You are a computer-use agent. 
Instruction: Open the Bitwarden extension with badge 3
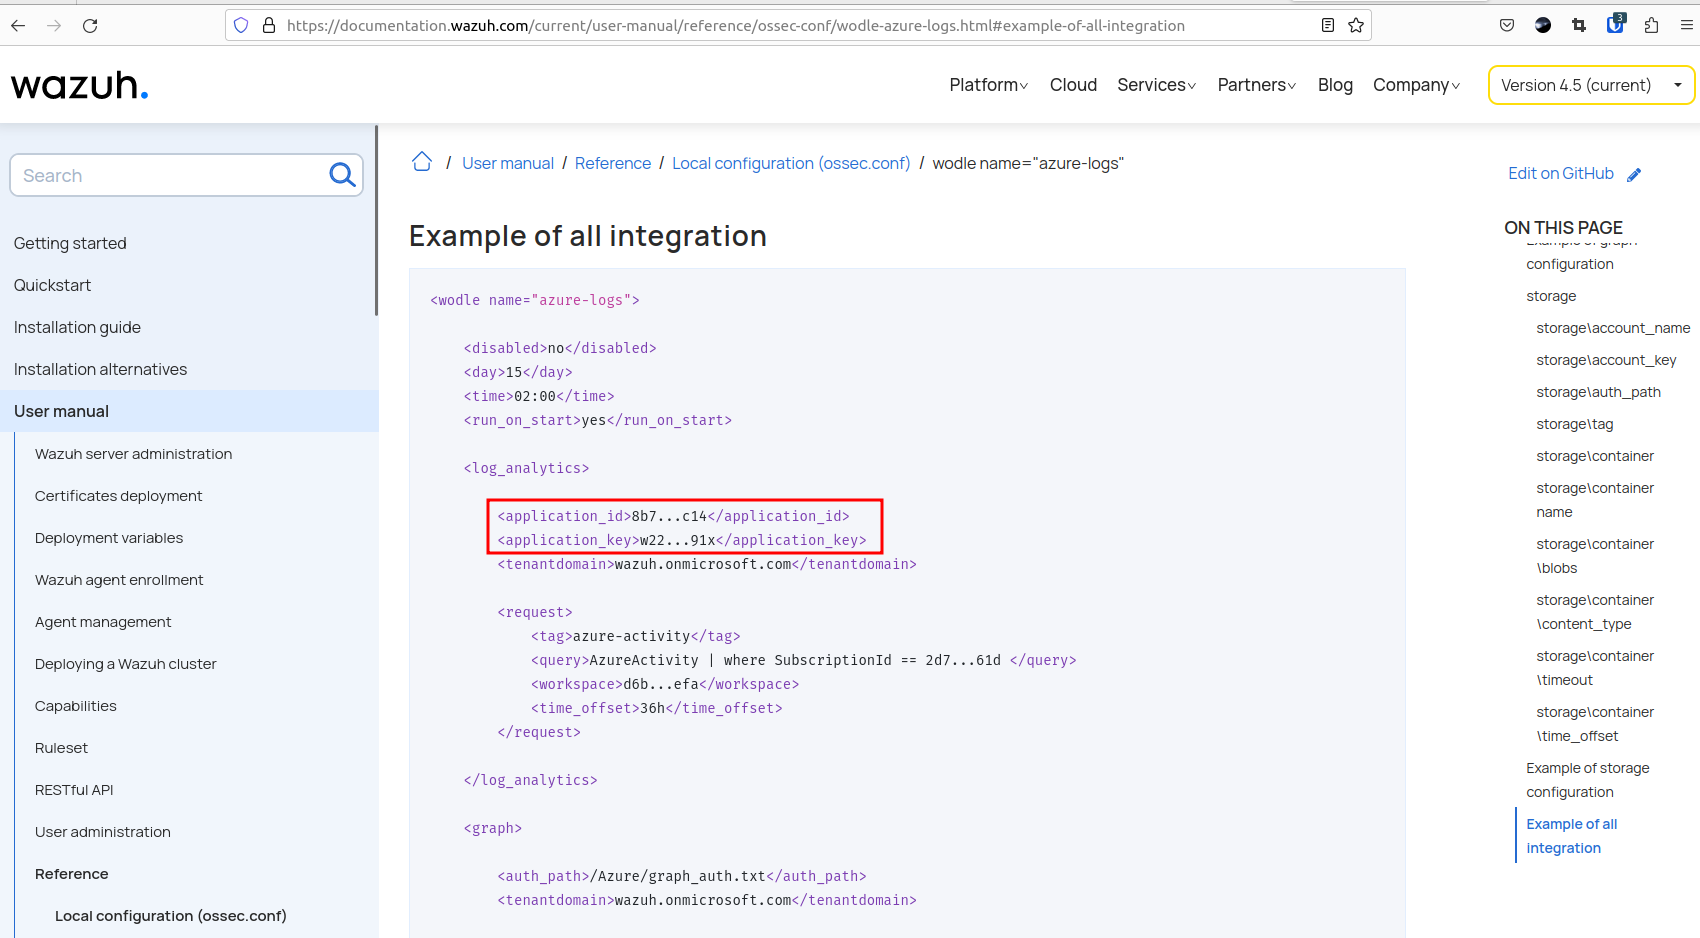coord(1615,25)
